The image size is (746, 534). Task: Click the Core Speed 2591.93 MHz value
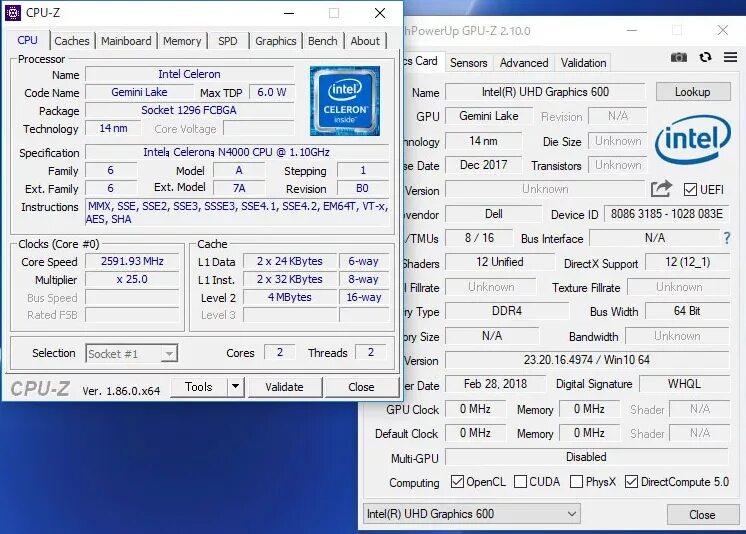(x=132, y=261)
